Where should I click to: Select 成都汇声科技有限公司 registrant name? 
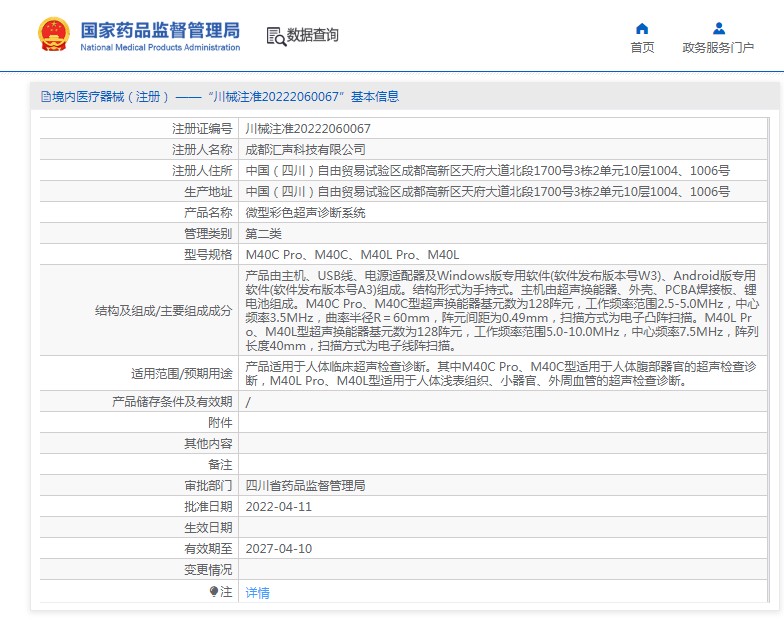pyautogui.click(x=306, y=150)
